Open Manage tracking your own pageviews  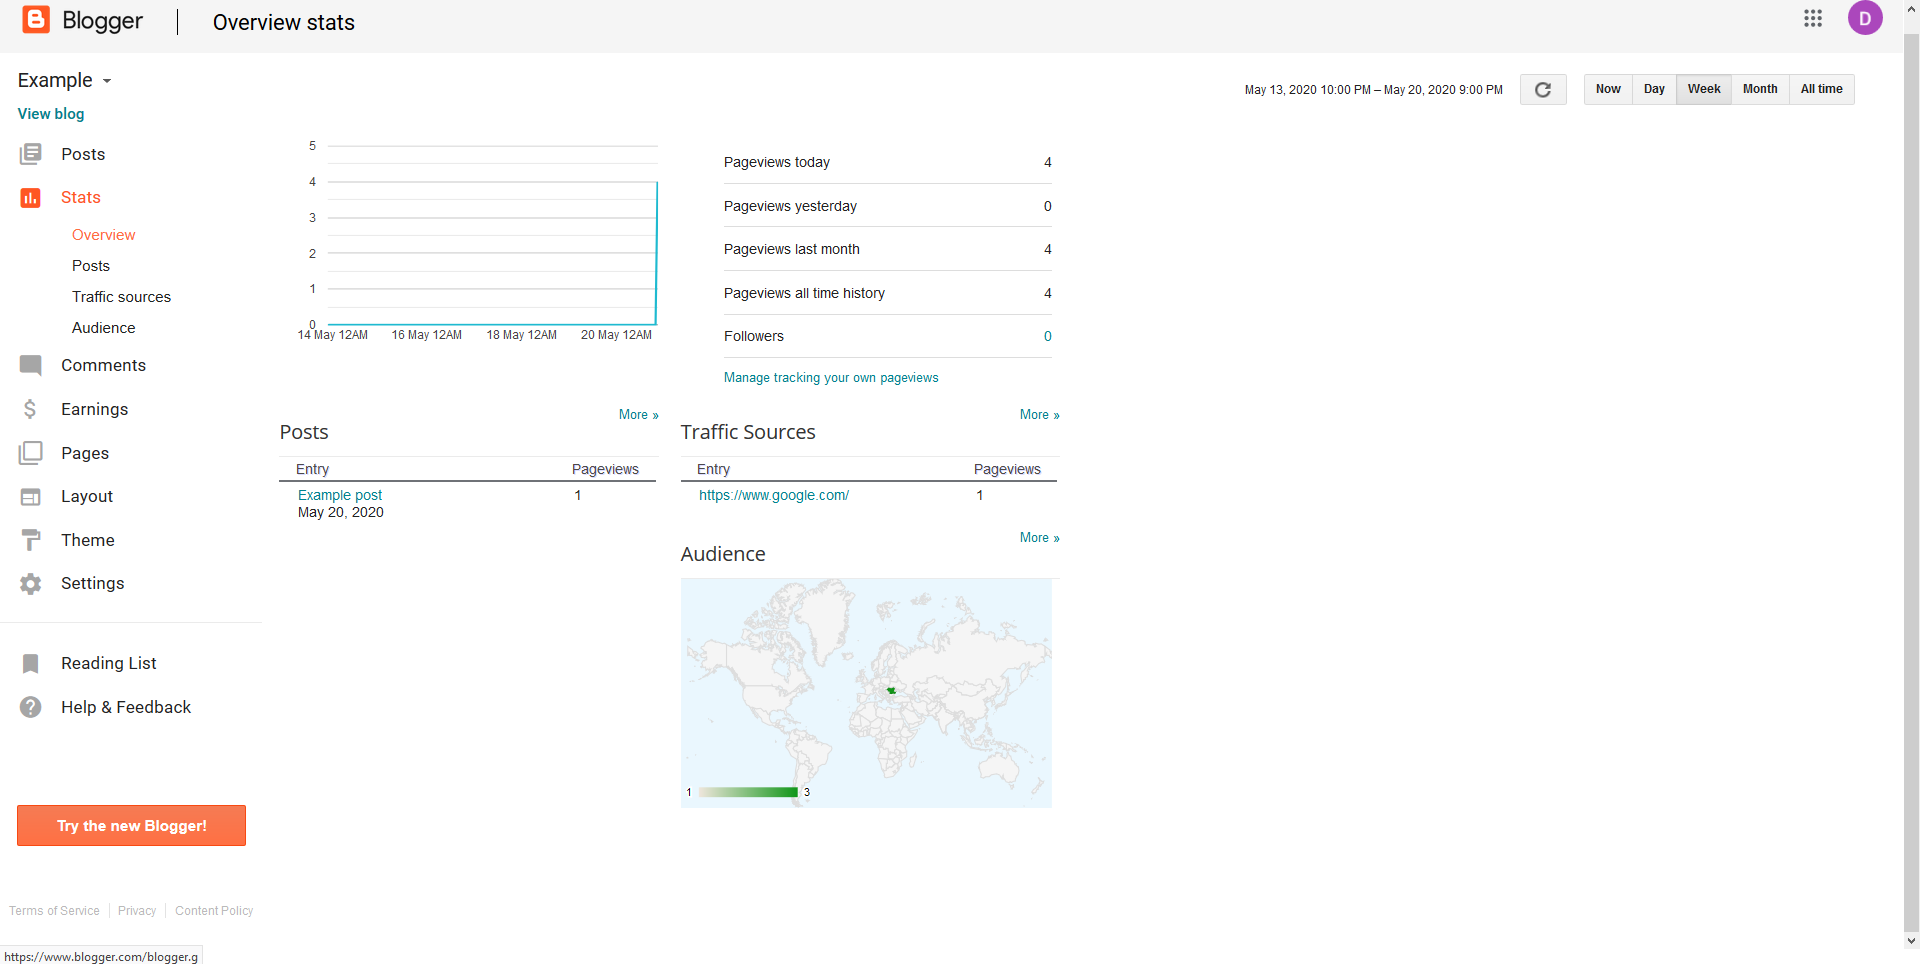tap(831, 378)
